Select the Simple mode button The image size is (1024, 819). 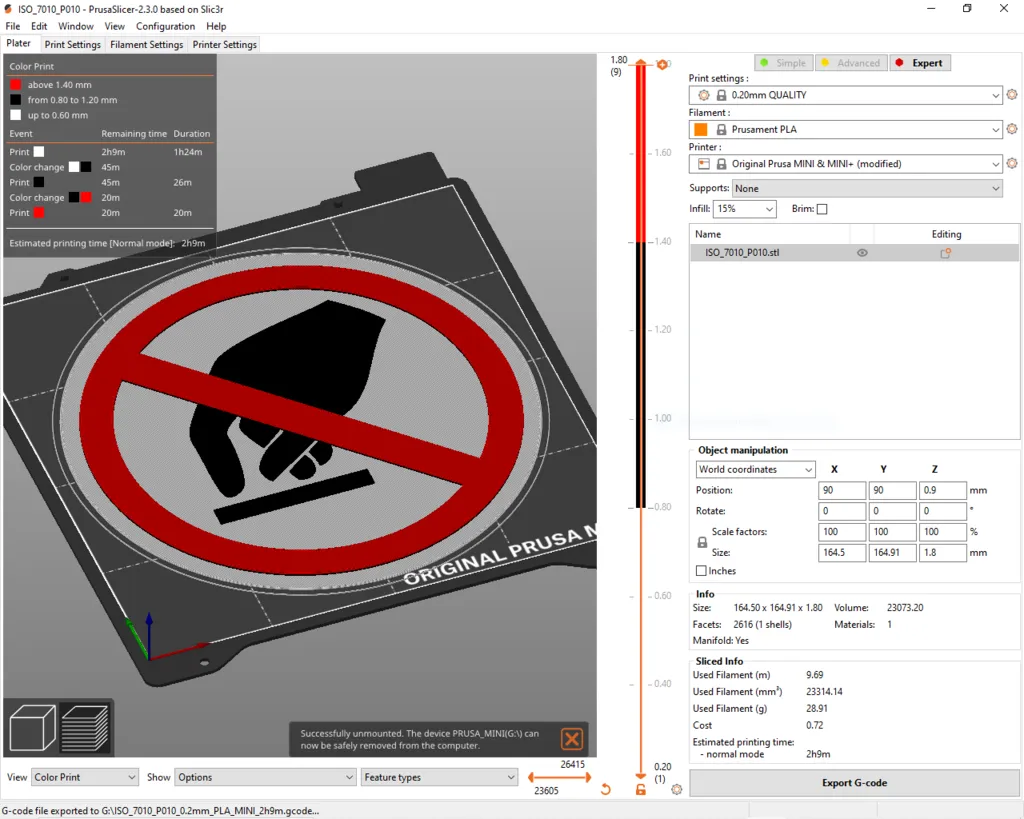782,63
